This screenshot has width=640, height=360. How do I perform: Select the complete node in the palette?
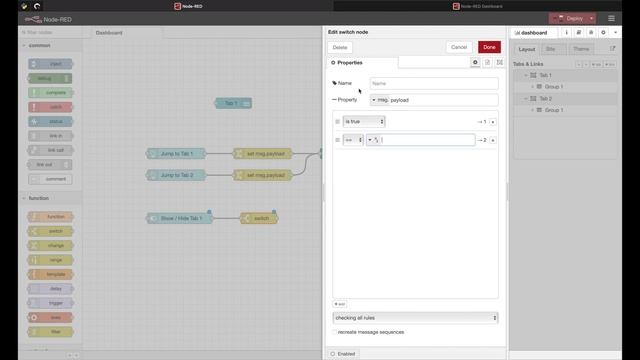[50, 93]
